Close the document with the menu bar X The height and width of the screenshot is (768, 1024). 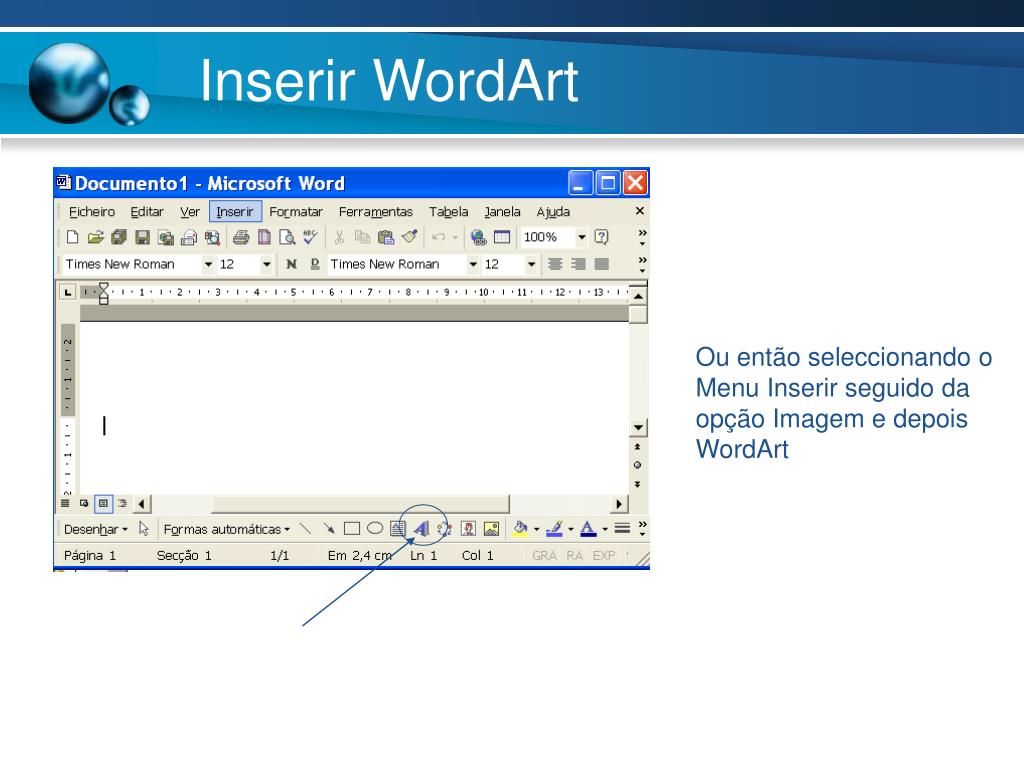(640, 211)
